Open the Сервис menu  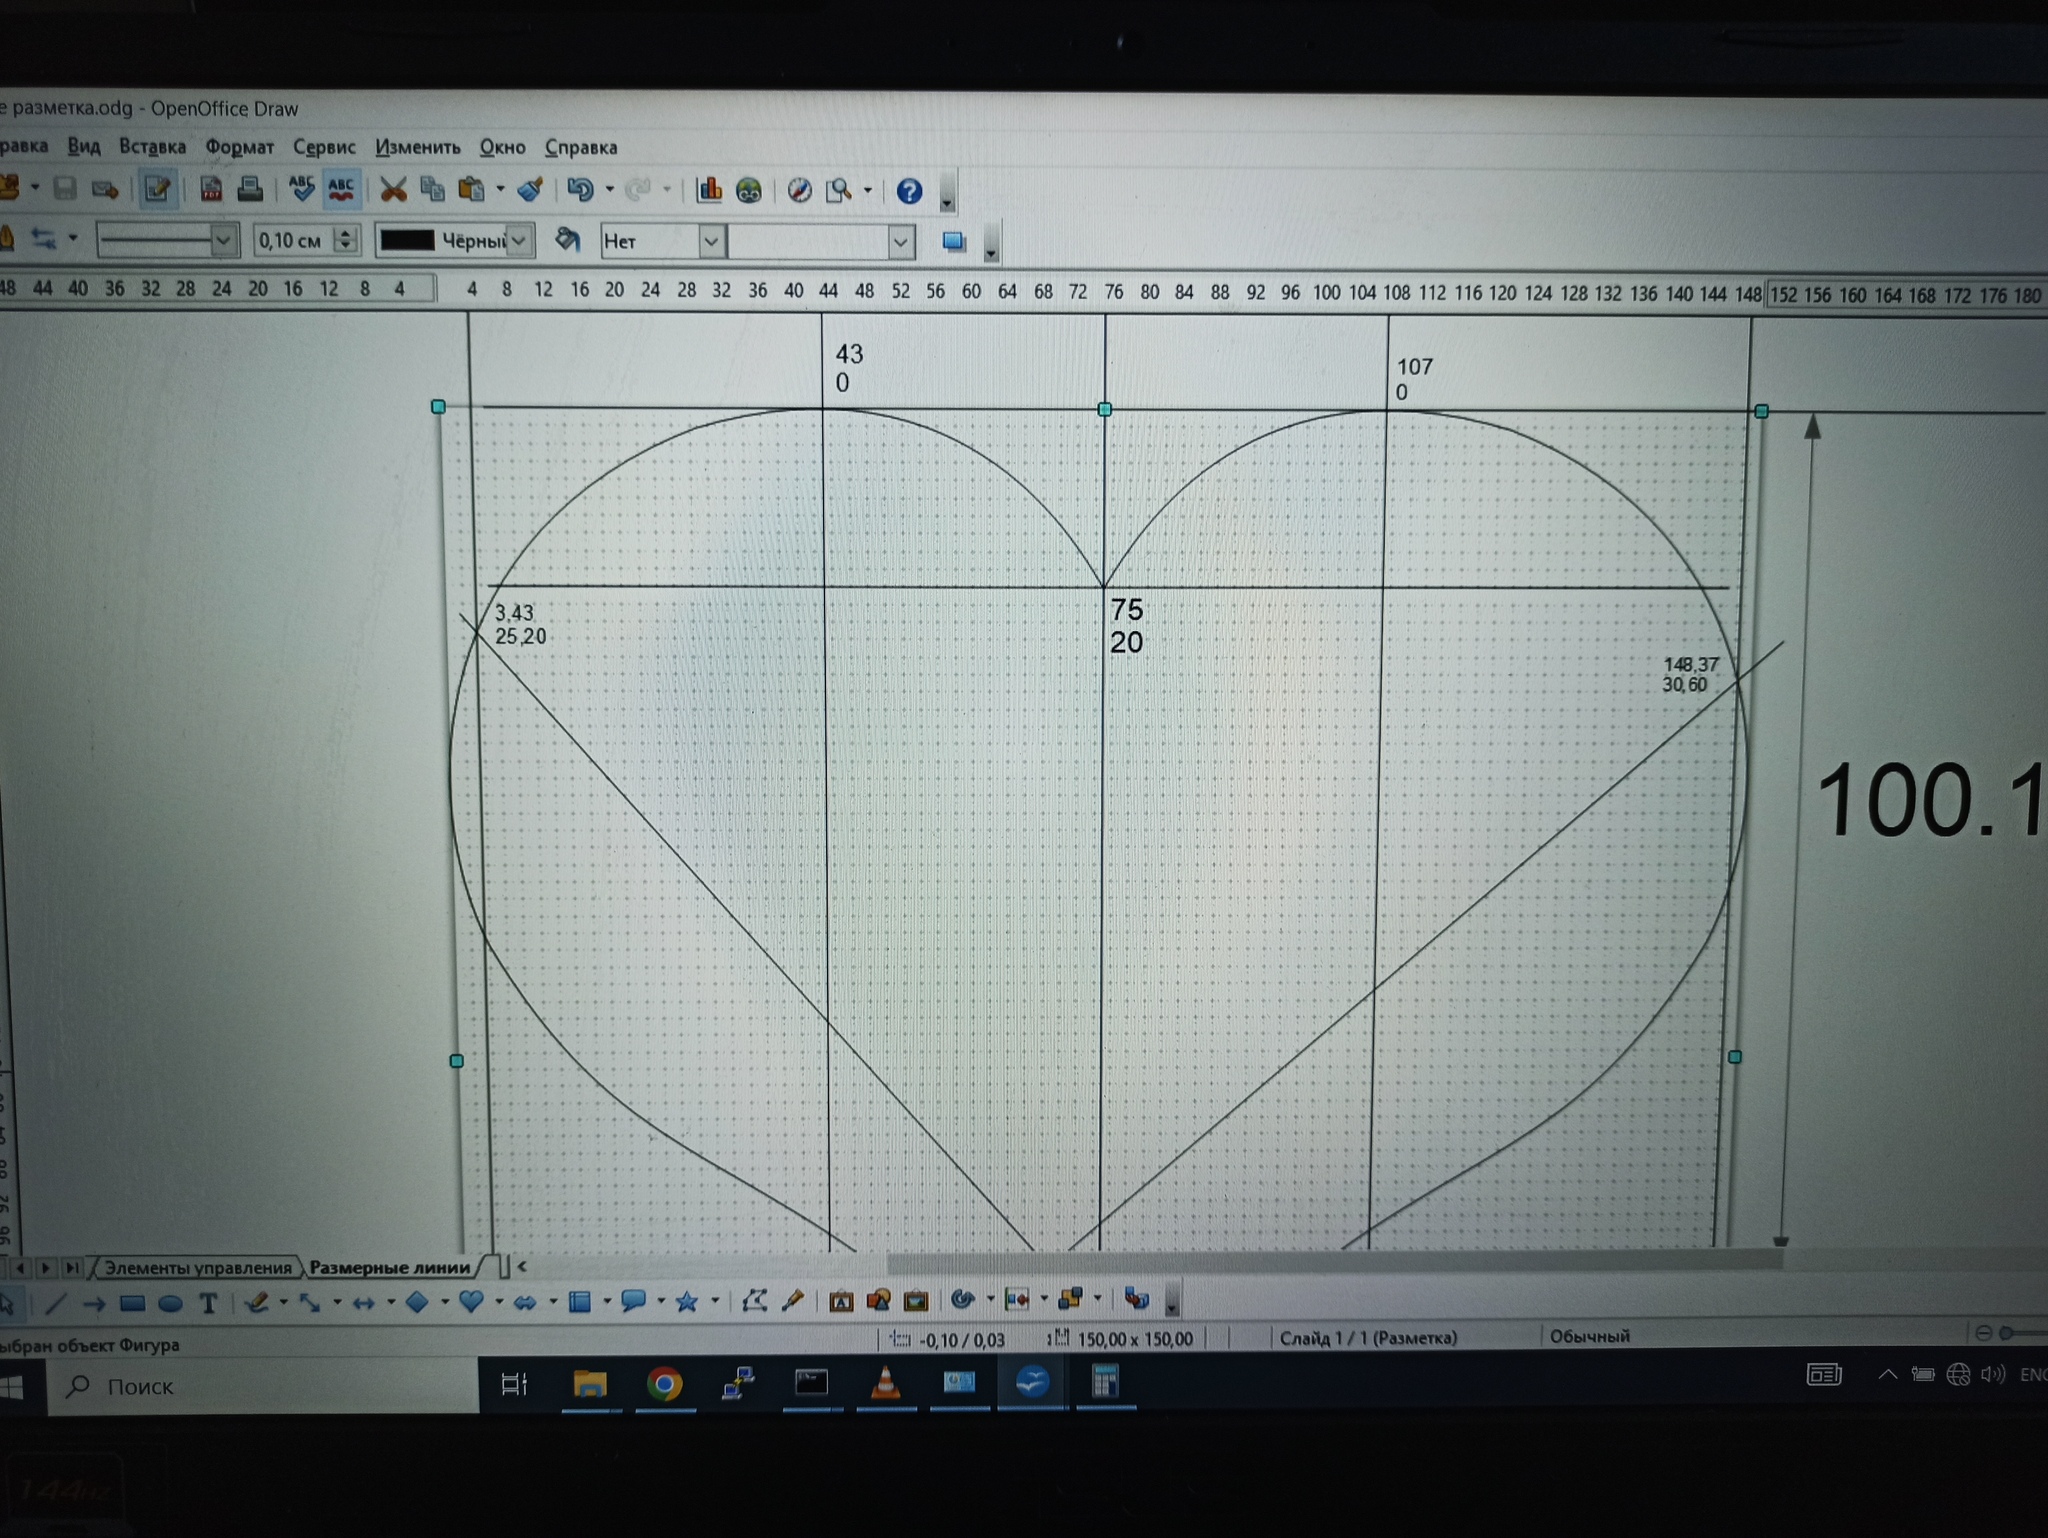click(x=324, y=147)
